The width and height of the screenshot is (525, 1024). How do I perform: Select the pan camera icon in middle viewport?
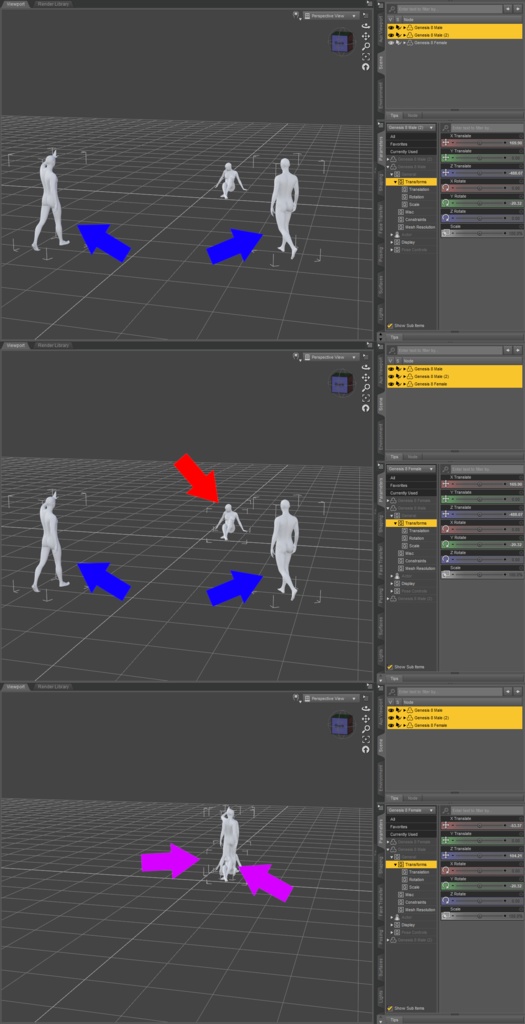click(x=366, y=377)
